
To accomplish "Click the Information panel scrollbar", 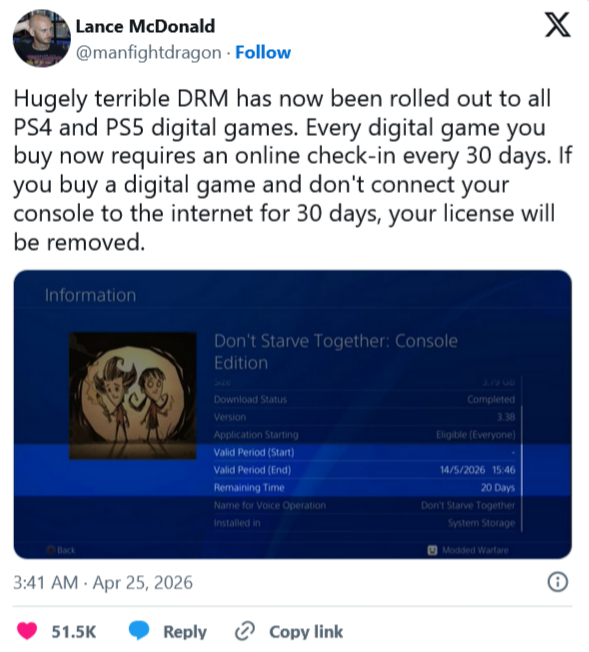I will (x=521, y=453).
